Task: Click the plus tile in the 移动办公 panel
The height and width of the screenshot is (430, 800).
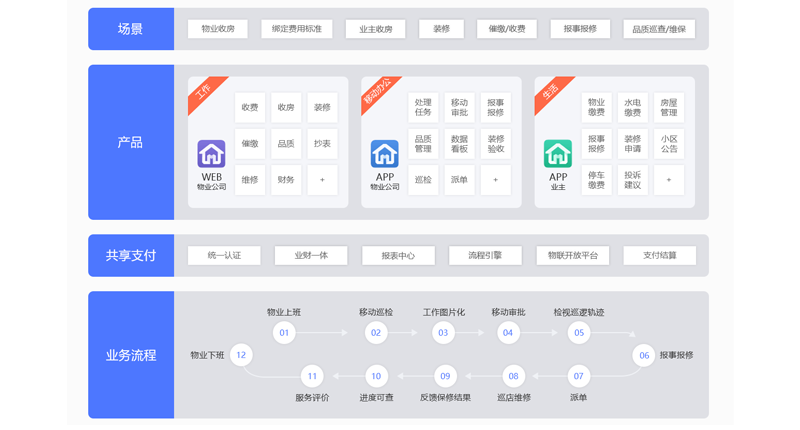Action: coord(495,180)
